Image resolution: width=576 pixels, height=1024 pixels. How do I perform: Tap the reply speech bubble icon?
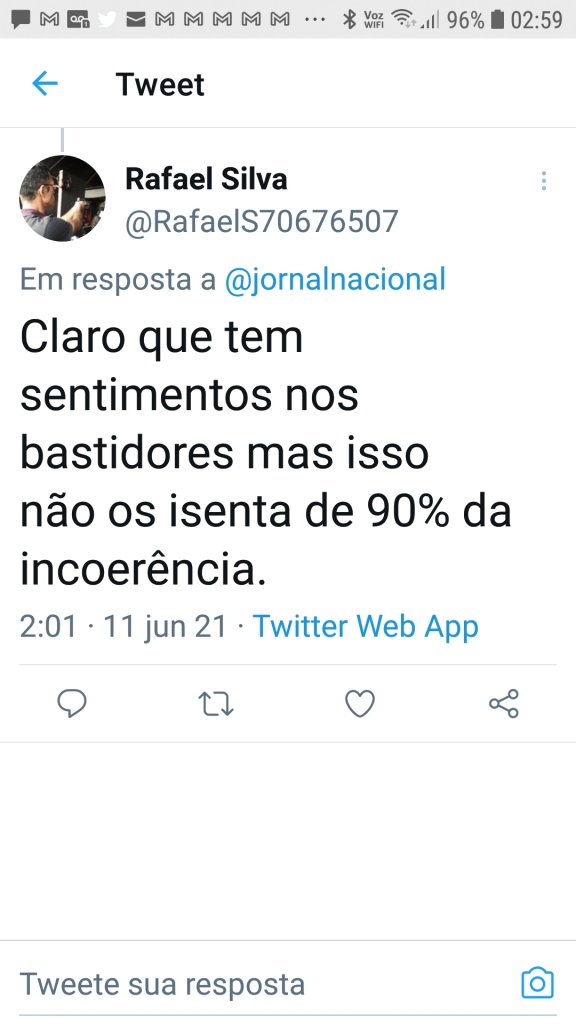tap(72, 704)
